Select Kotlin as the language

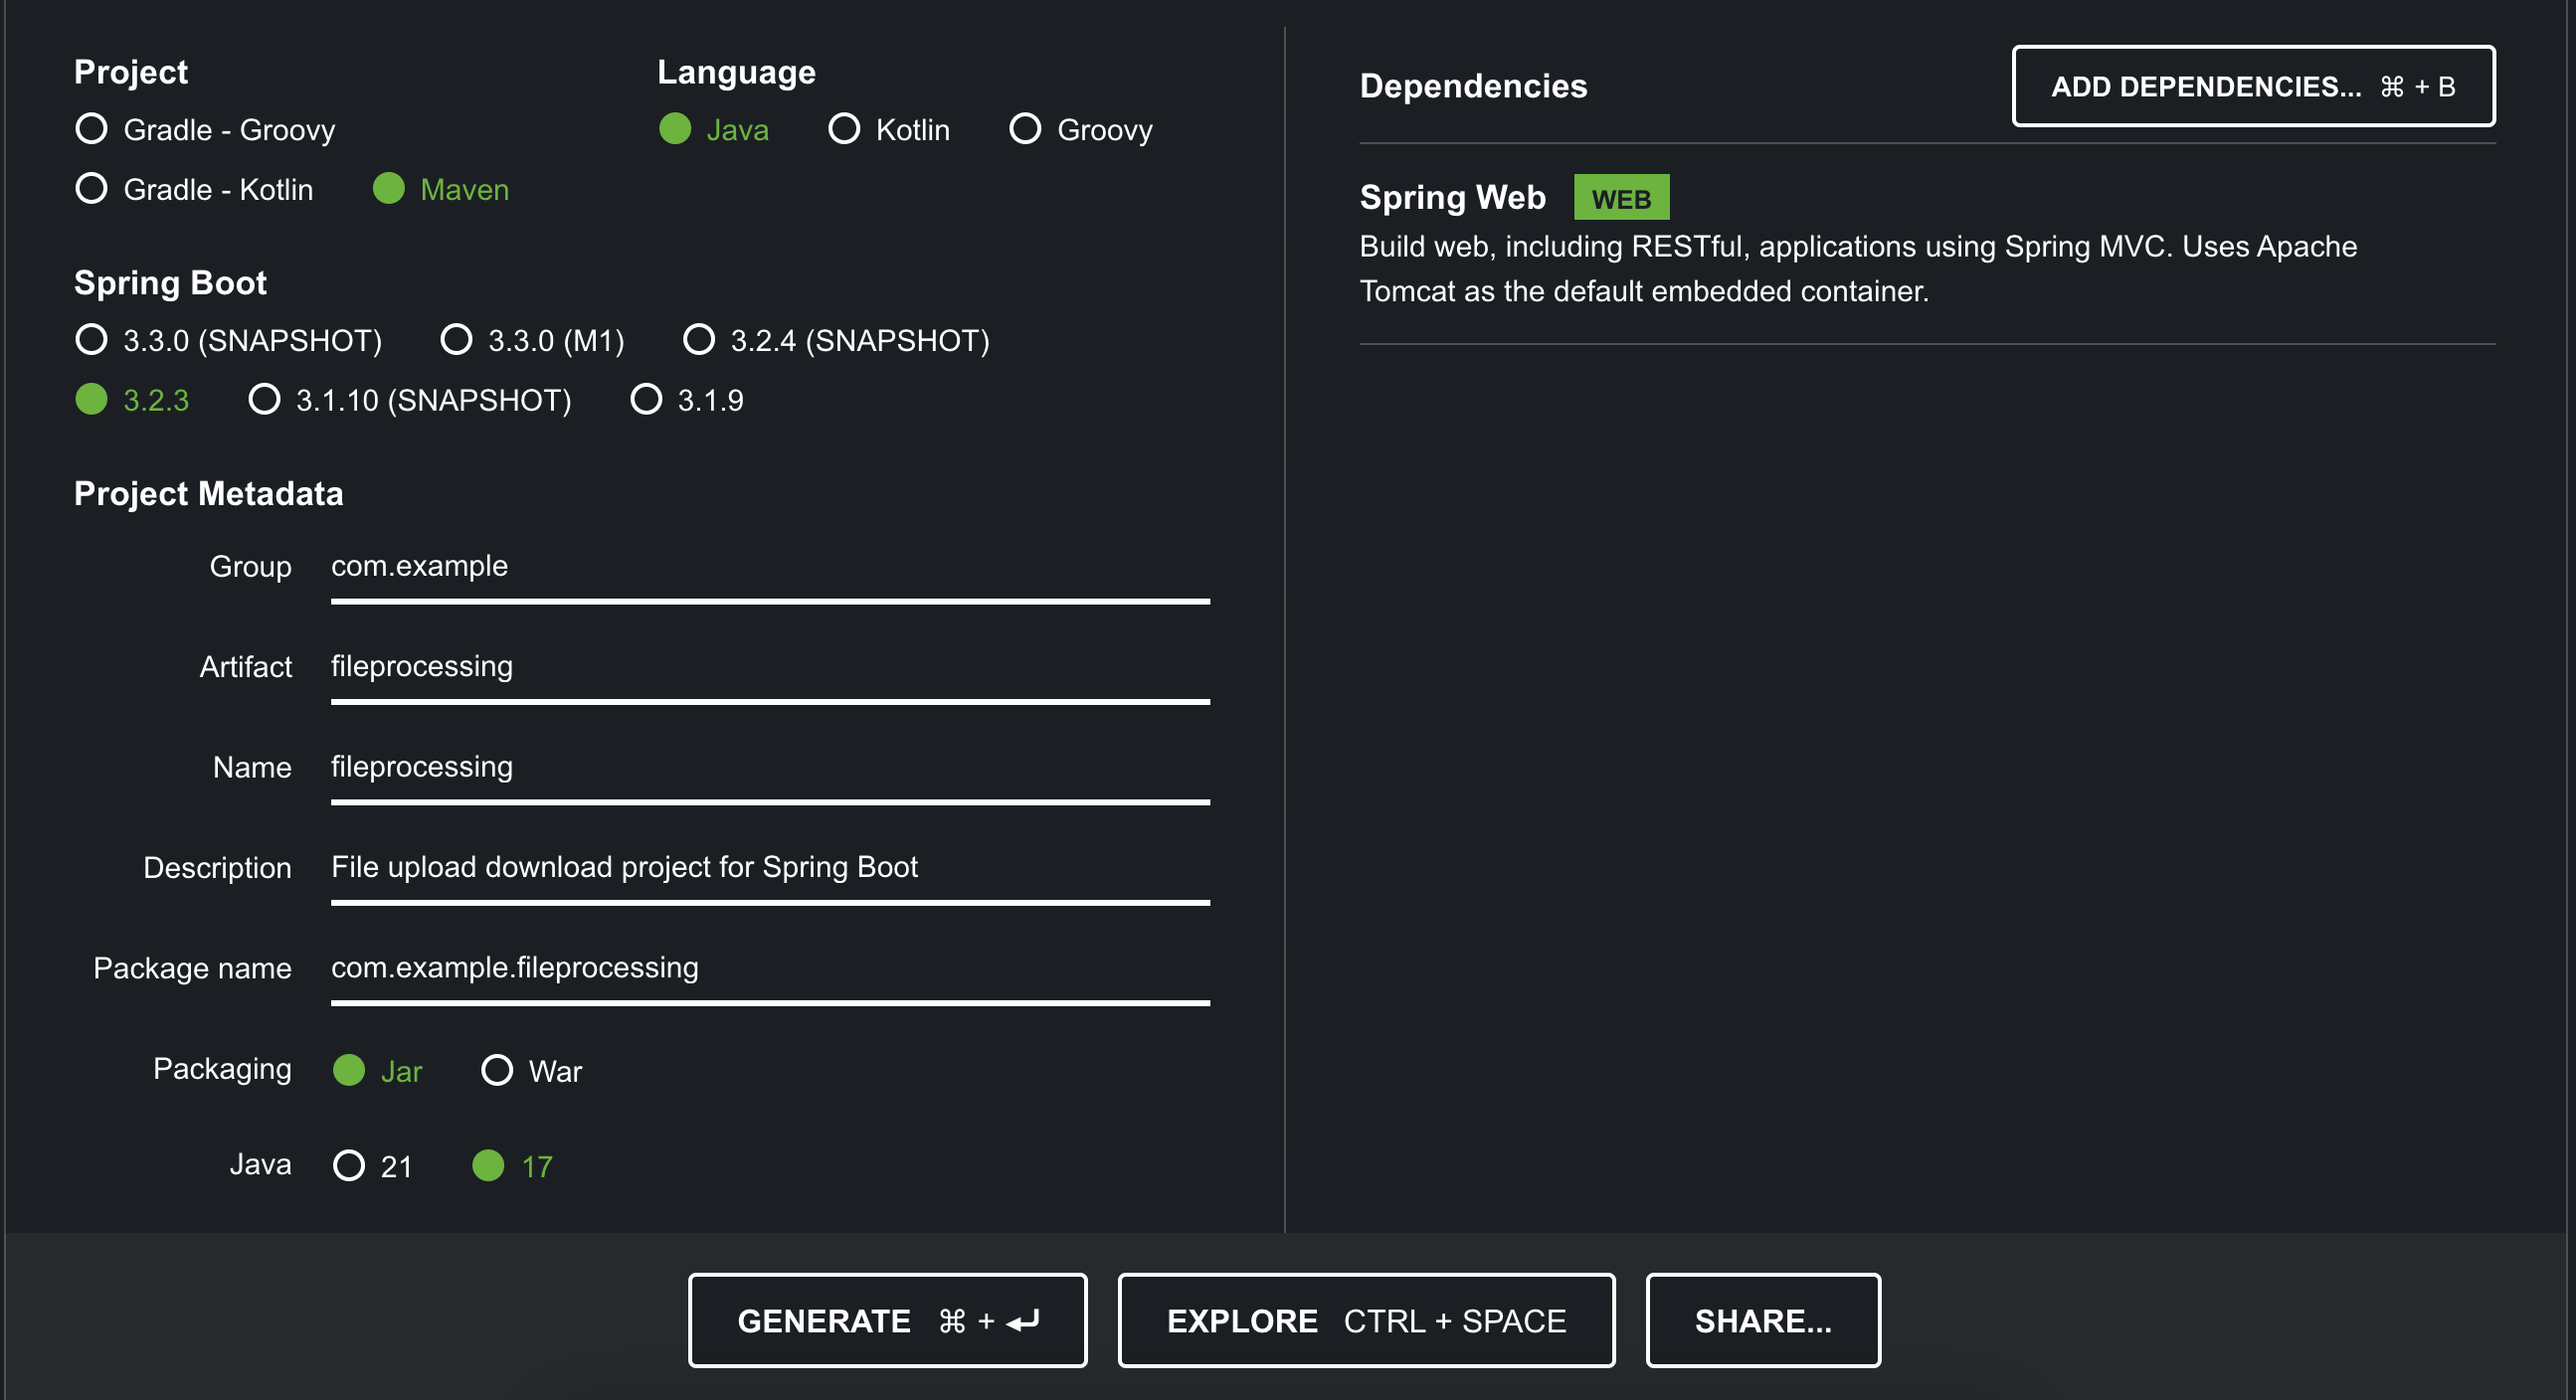coord(845,129)
